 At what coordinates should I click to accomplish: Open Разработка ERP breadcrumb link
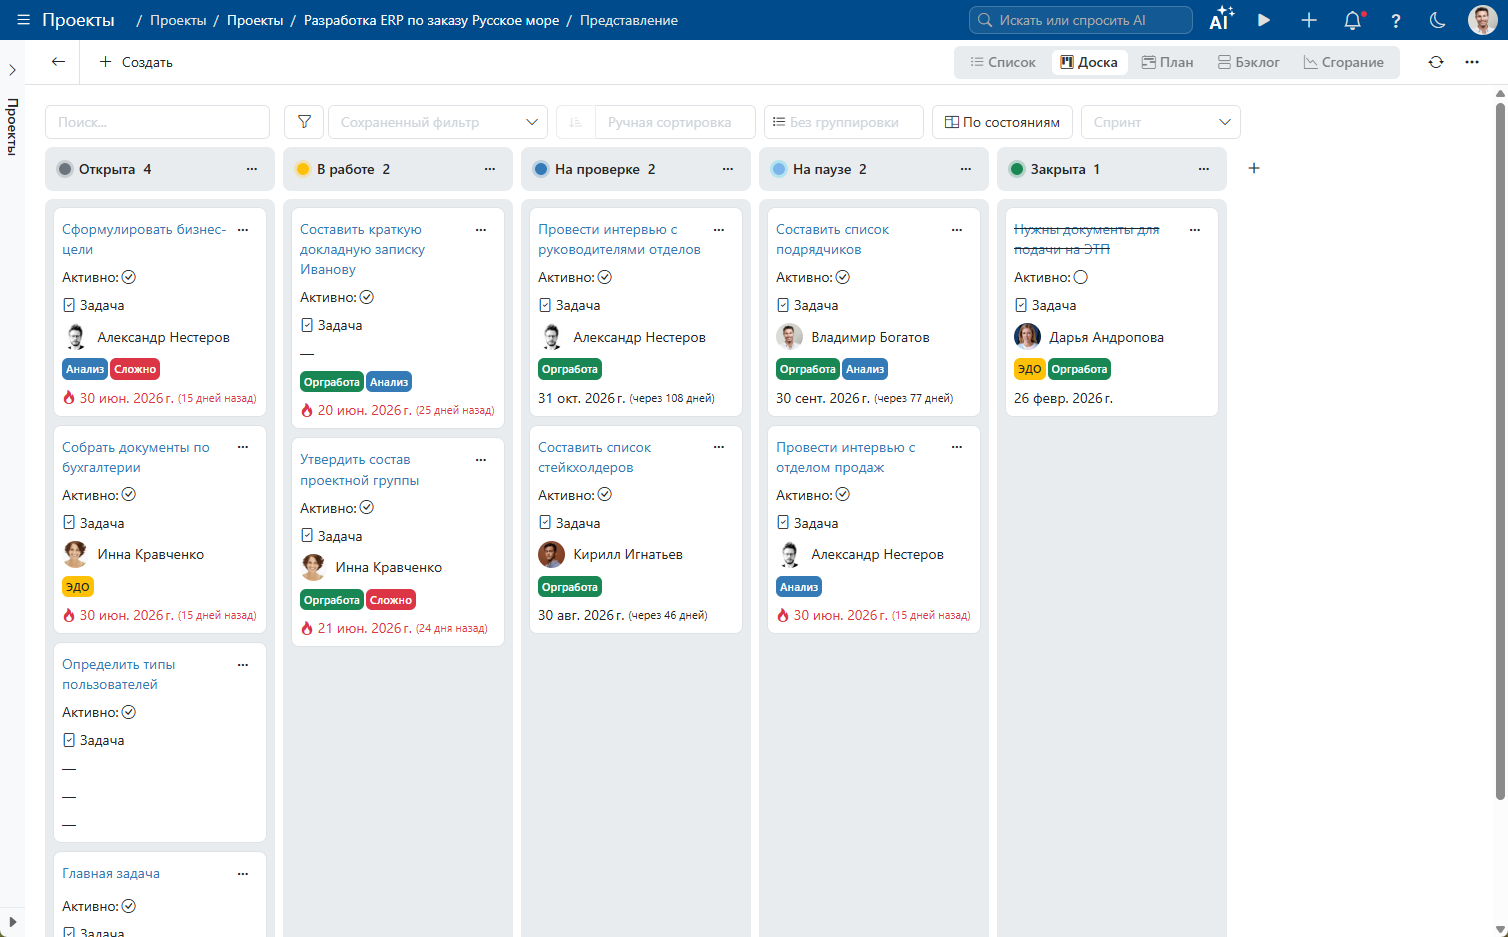click(432, 20)
